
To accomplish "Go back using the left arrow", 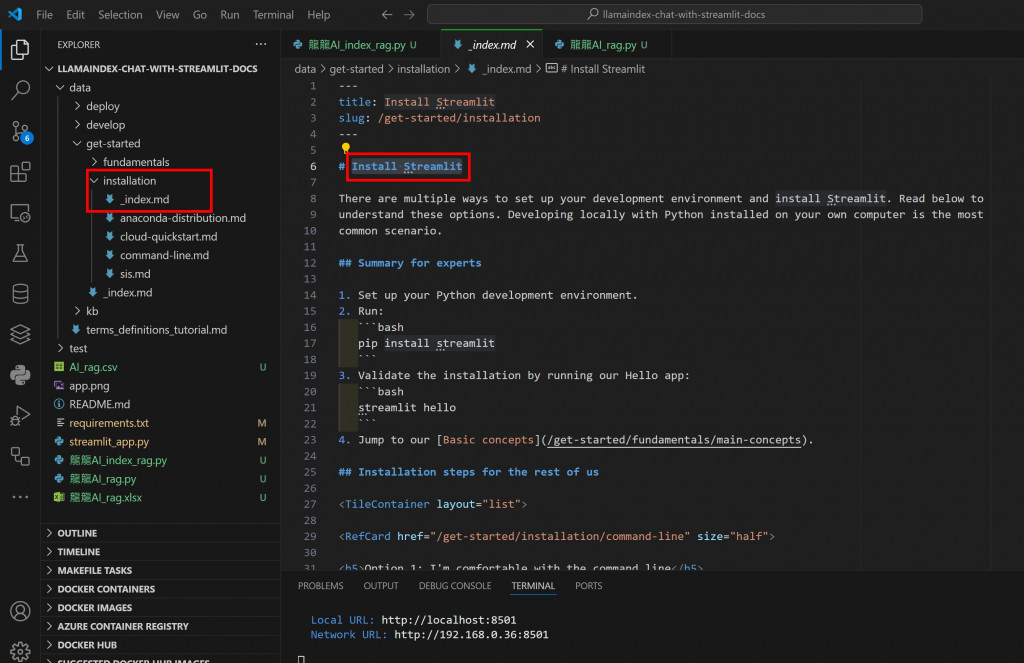I will pyautogui.click(x=387, y=14).
